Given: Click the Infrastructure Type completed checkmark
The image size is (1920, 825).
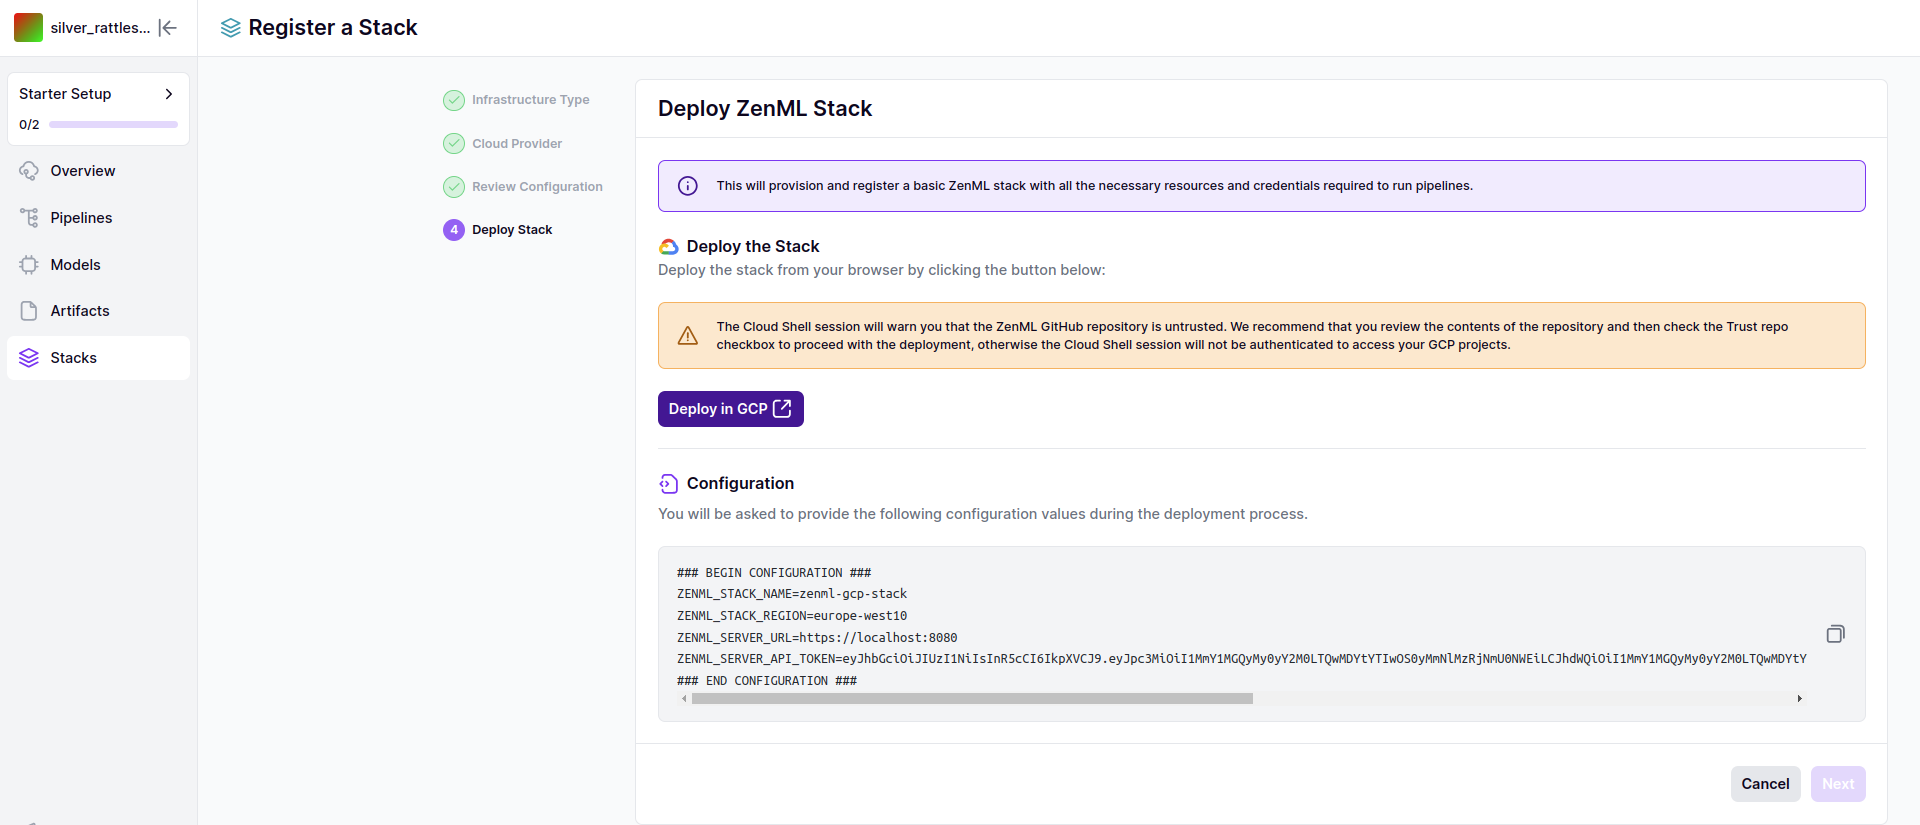Looking at the screenshot, I should pyautogui.click(x=454, y=100).
